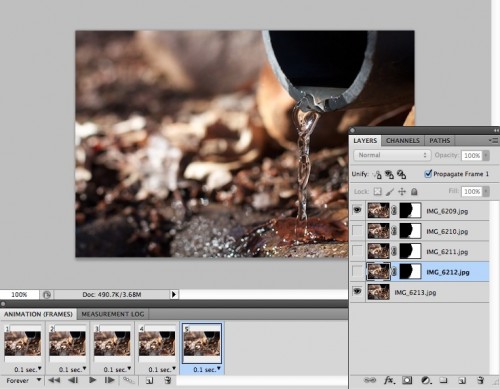Select the IMG_6210.jpg layer name
500x389 pixels.
click(447, 231)
